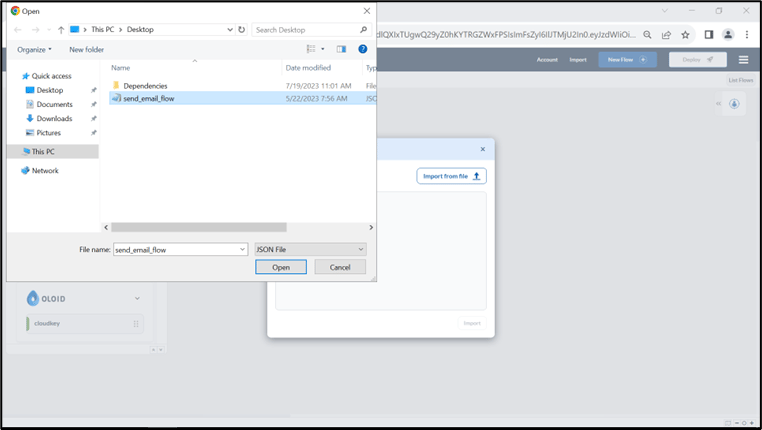Open File name history dropdown
Viewport: 762px width, 430px height.
tap(242, 250)
